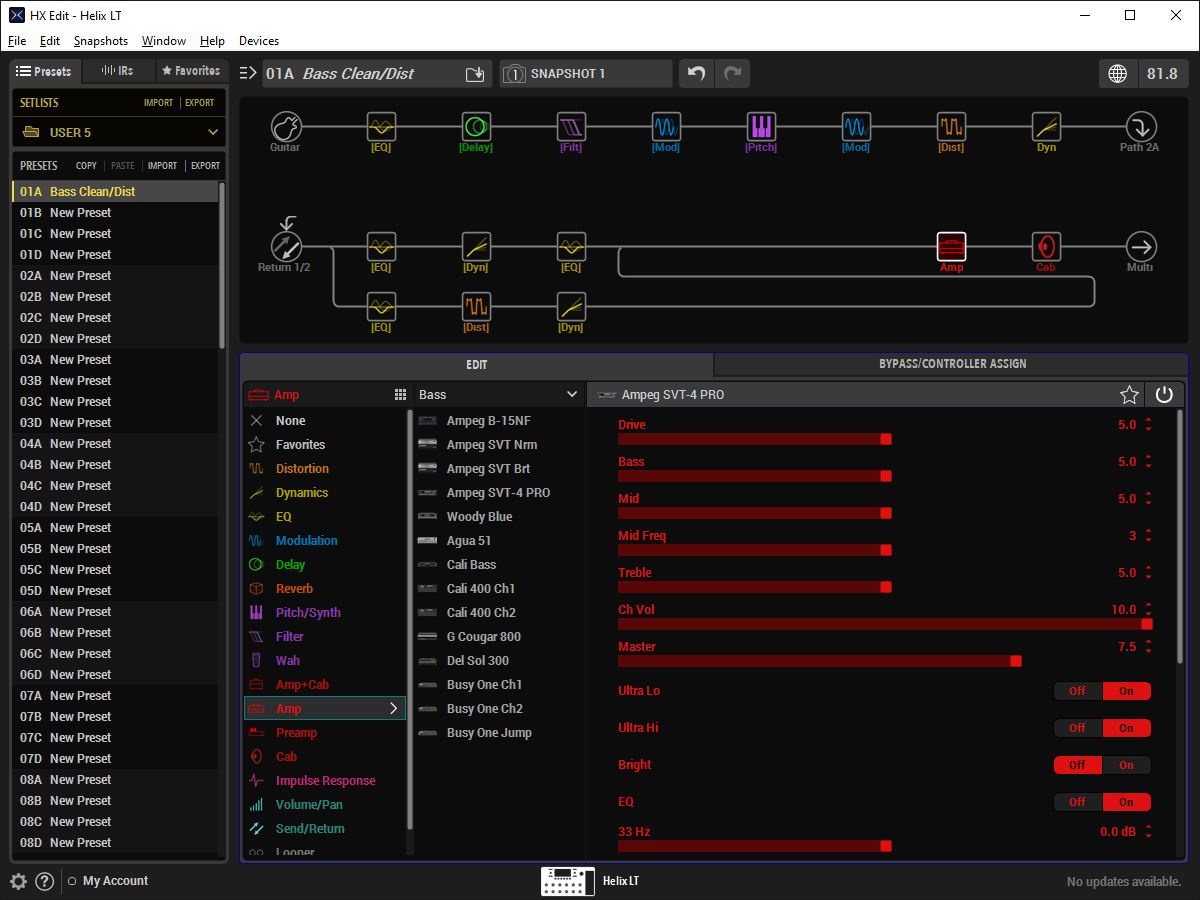Undo the last edit
This screenshot has height=900, width=1200.
[x=697, y=74]
